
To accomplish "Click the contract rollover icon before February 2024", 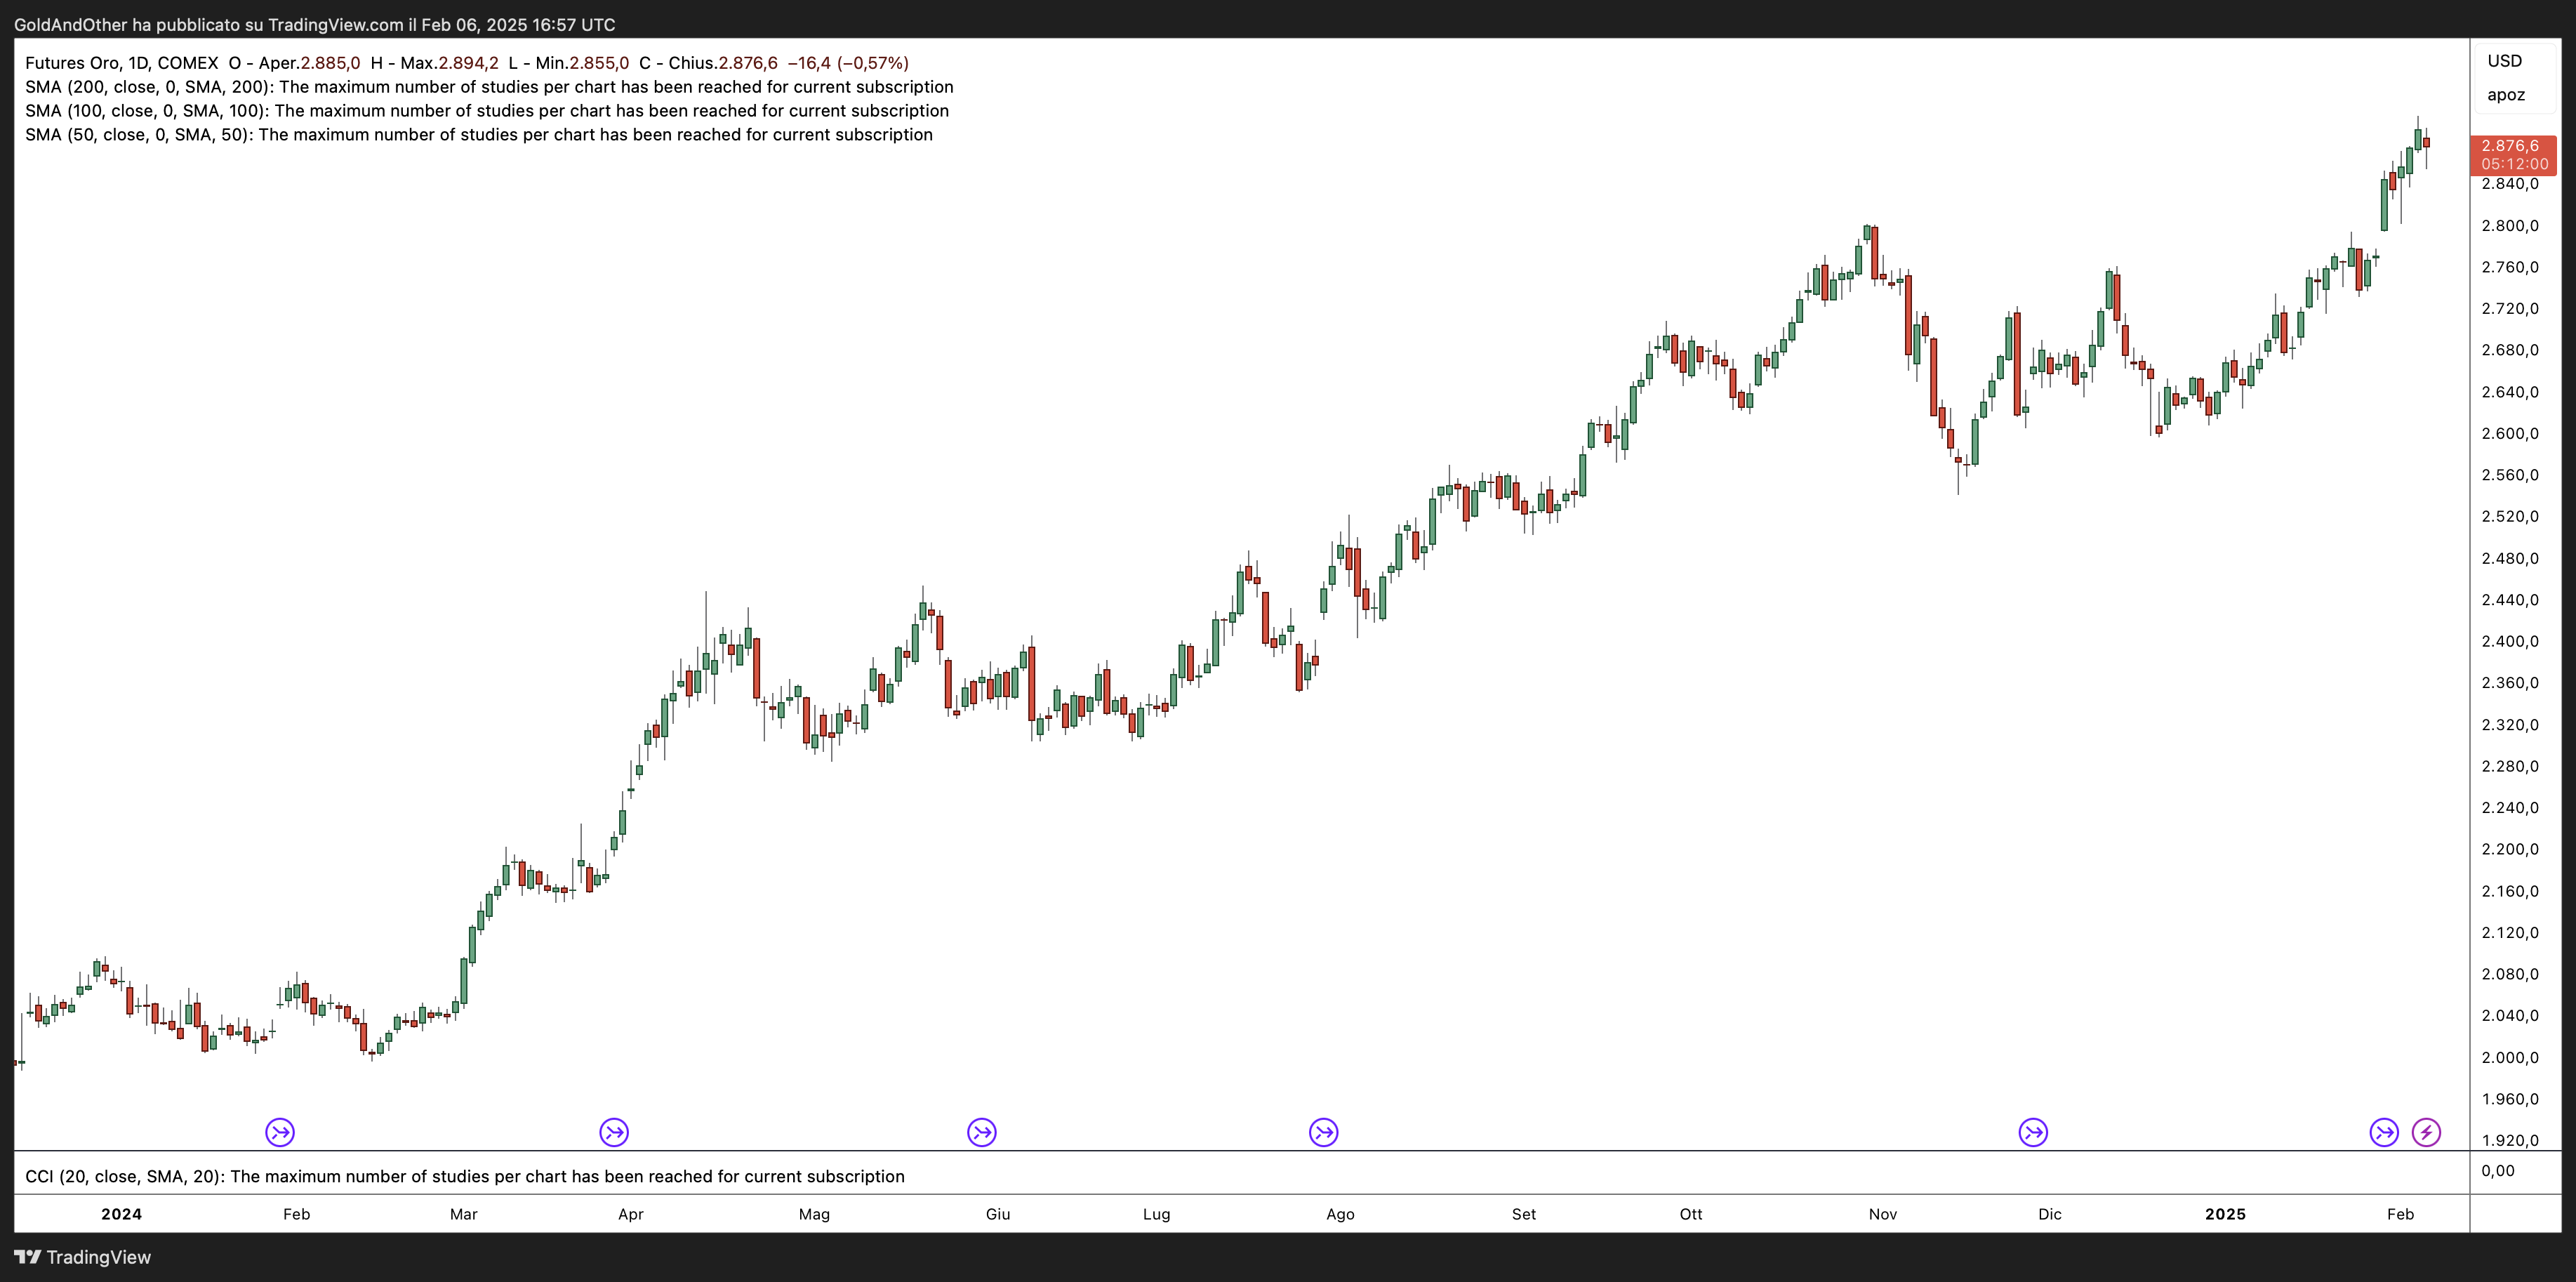I will [x=280, y=1132].
